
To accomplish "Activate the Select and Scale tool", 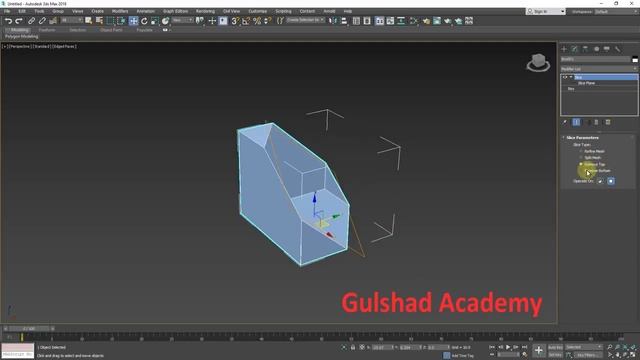I will pos(155,21).
